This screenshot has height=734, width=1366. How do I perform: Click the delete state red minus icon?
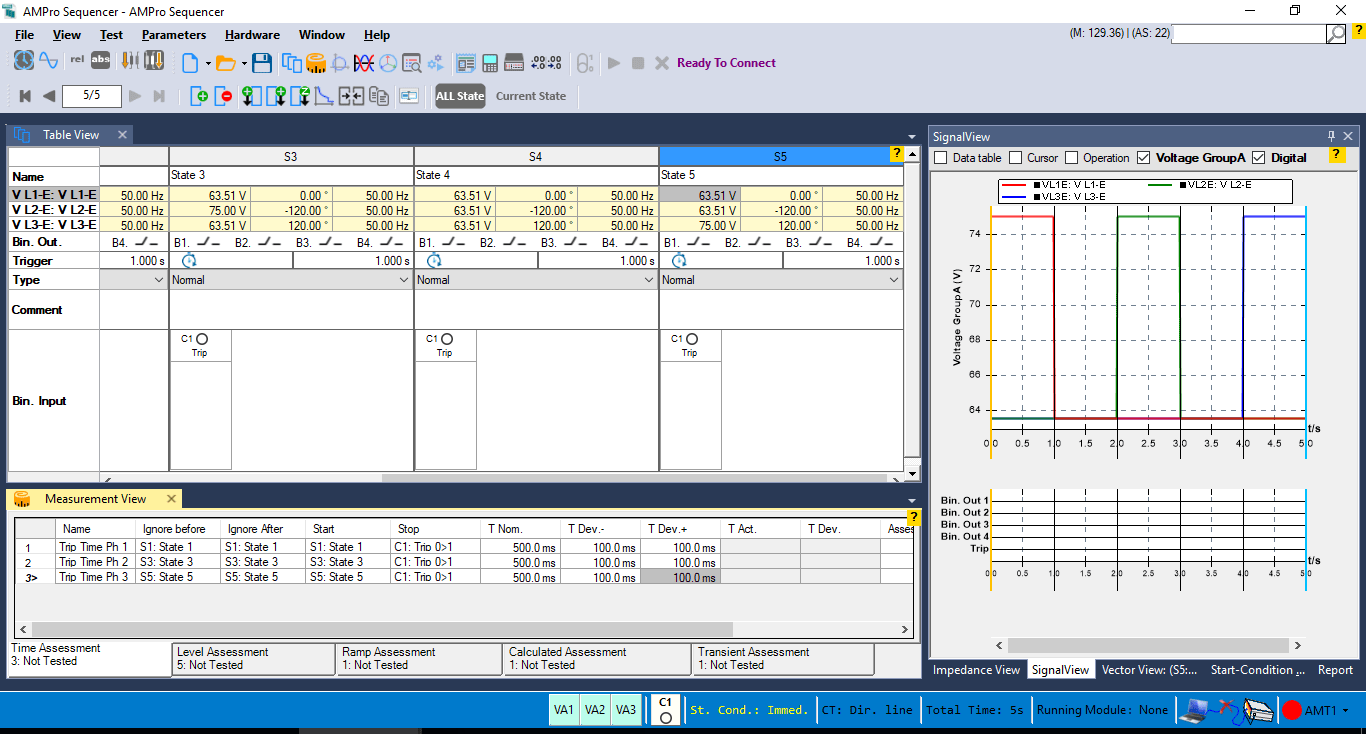225,96
